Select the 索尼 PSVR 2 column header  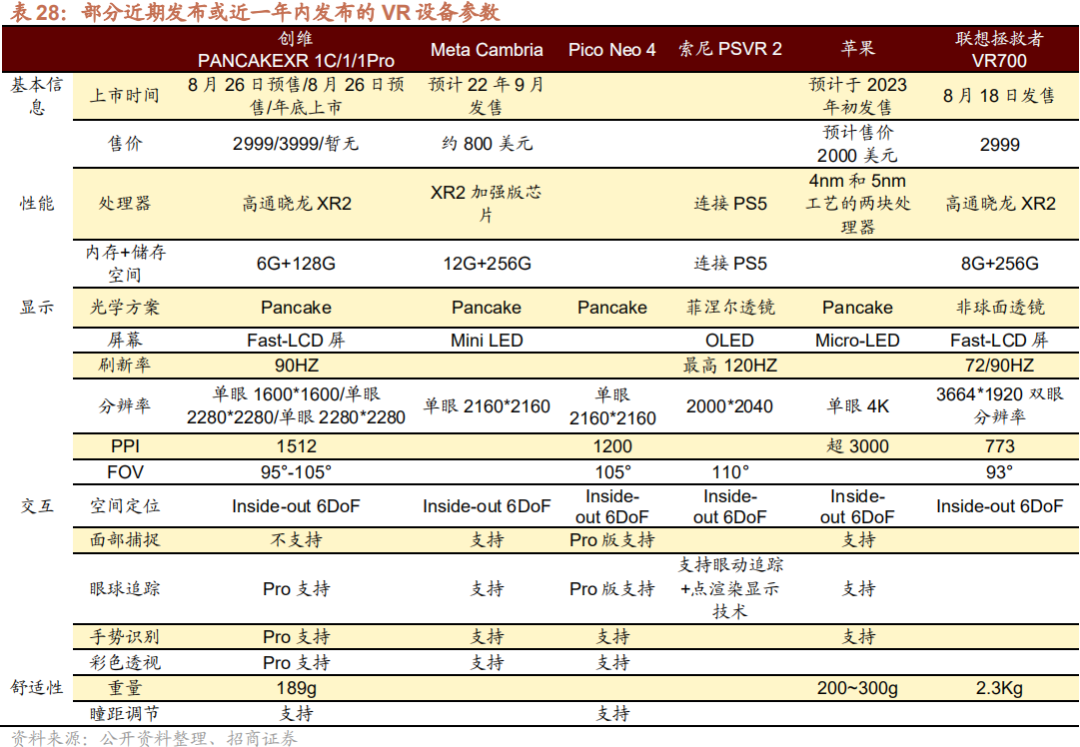[x=729, y=49]
